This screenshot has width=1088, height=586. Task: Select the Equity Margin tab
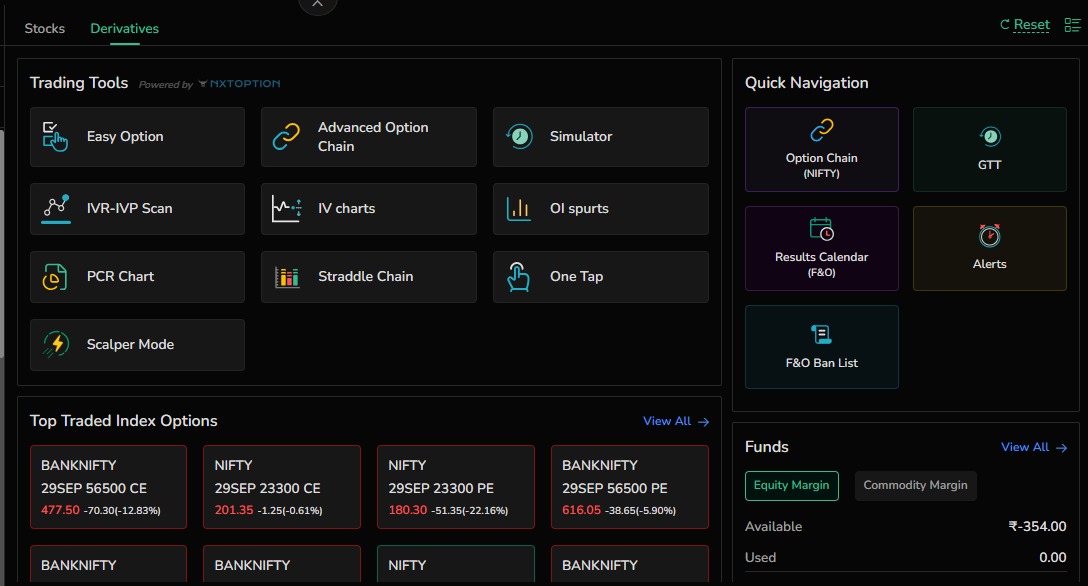tap(792, 485)
